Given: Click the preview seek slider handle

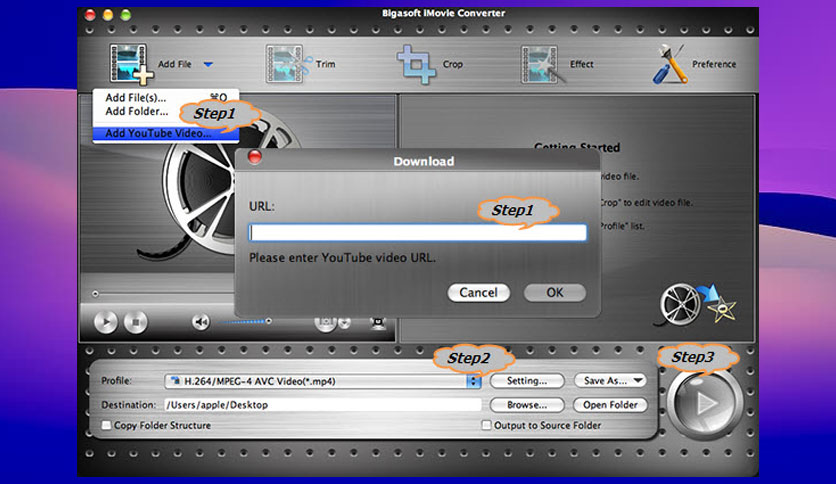Looking at the screenshot, I should point(95,294).
